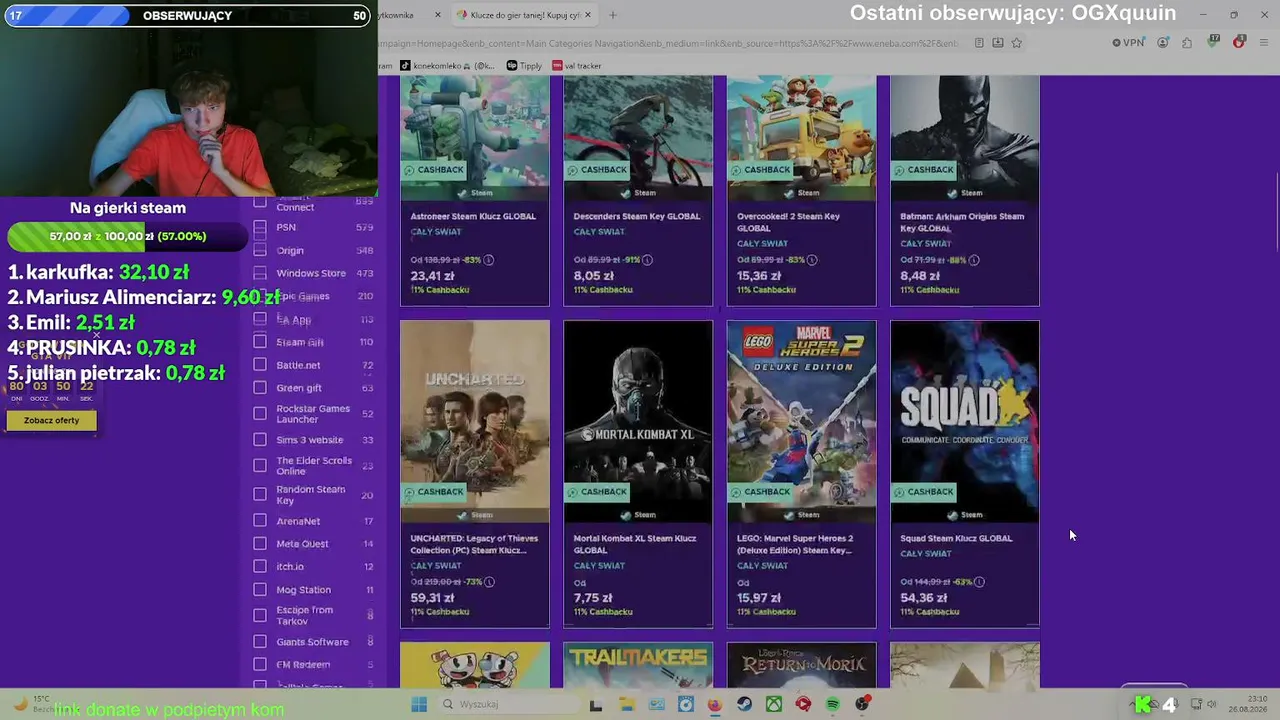Open the val tracker bookmark

[x=577, y=66]
